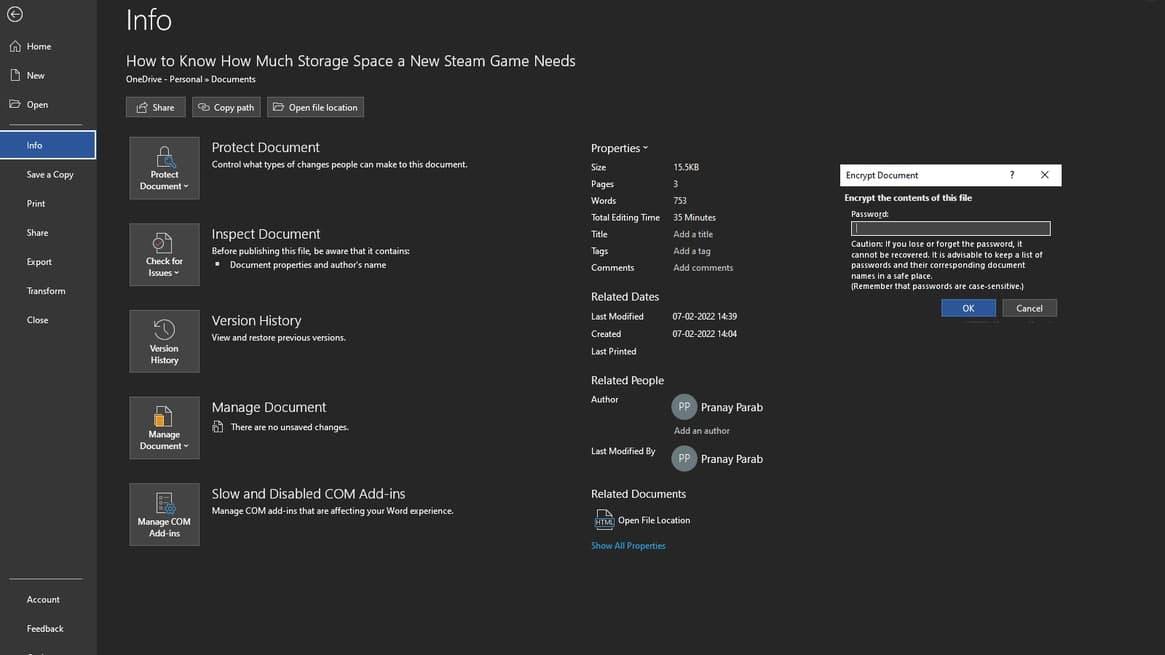Click the Open folder icon
This screenshot has height=655, width=1165.
click(15, 104)
